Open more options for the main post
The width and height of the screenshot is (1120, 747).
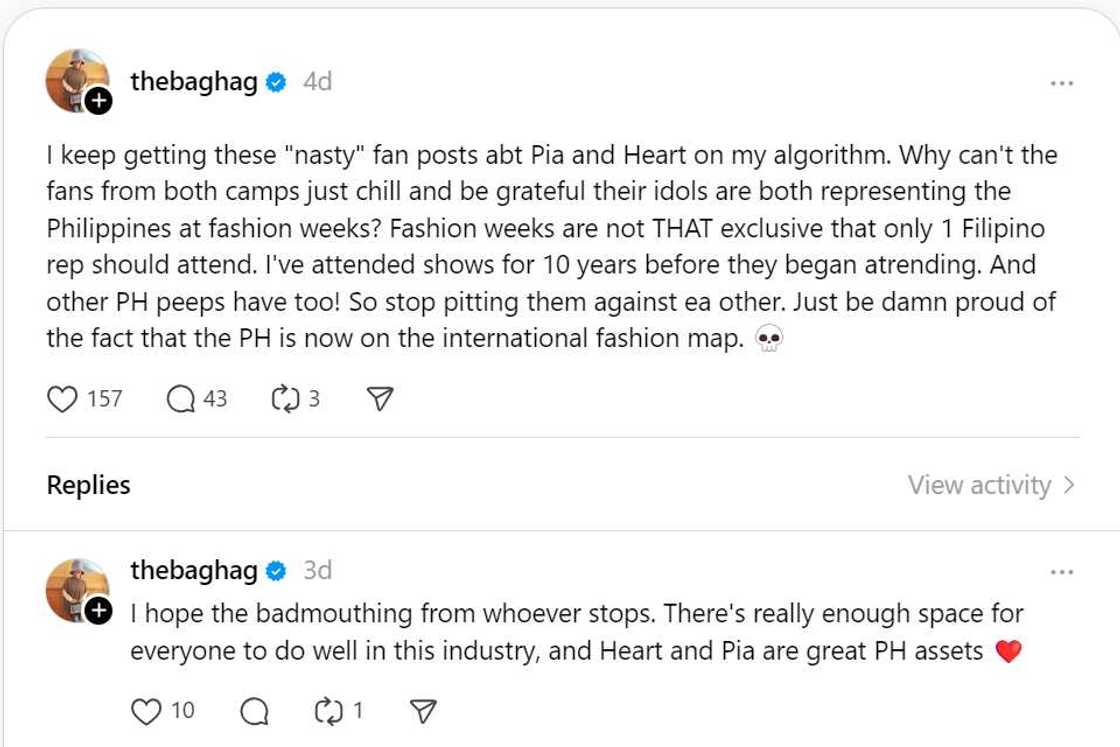click(x=1061, y=83)
